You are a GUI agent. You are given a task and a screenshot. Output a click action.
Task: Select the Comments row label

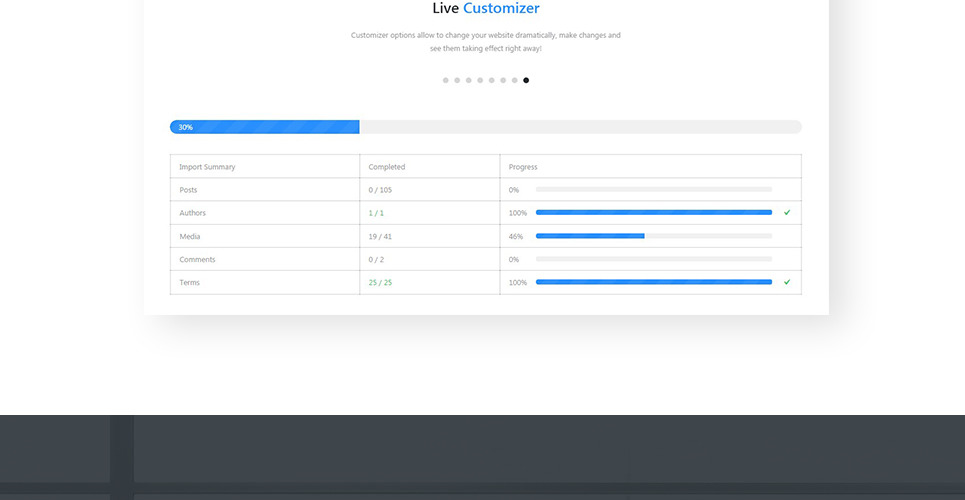coord(197,259)
